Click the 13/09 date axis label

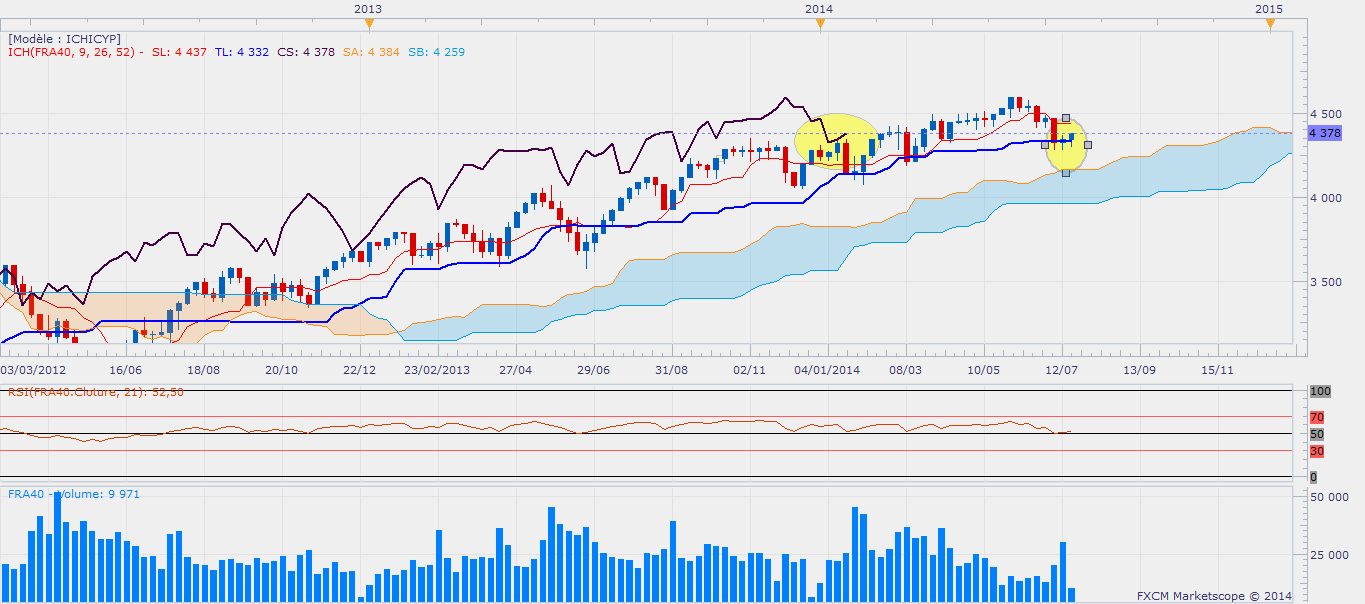[1140, 369]
